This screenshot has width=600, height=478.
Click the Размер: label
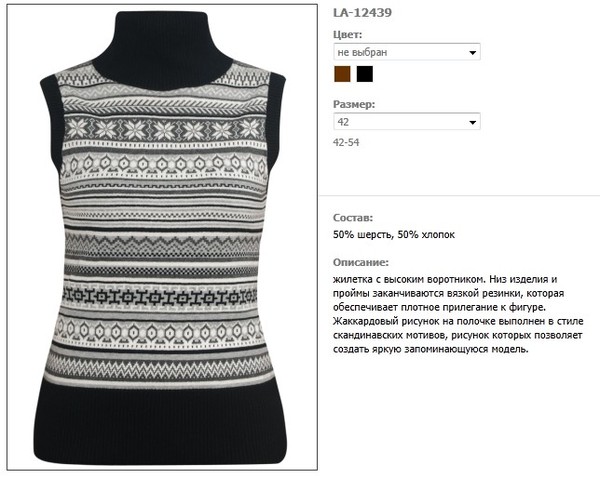[x=354, y=104]
